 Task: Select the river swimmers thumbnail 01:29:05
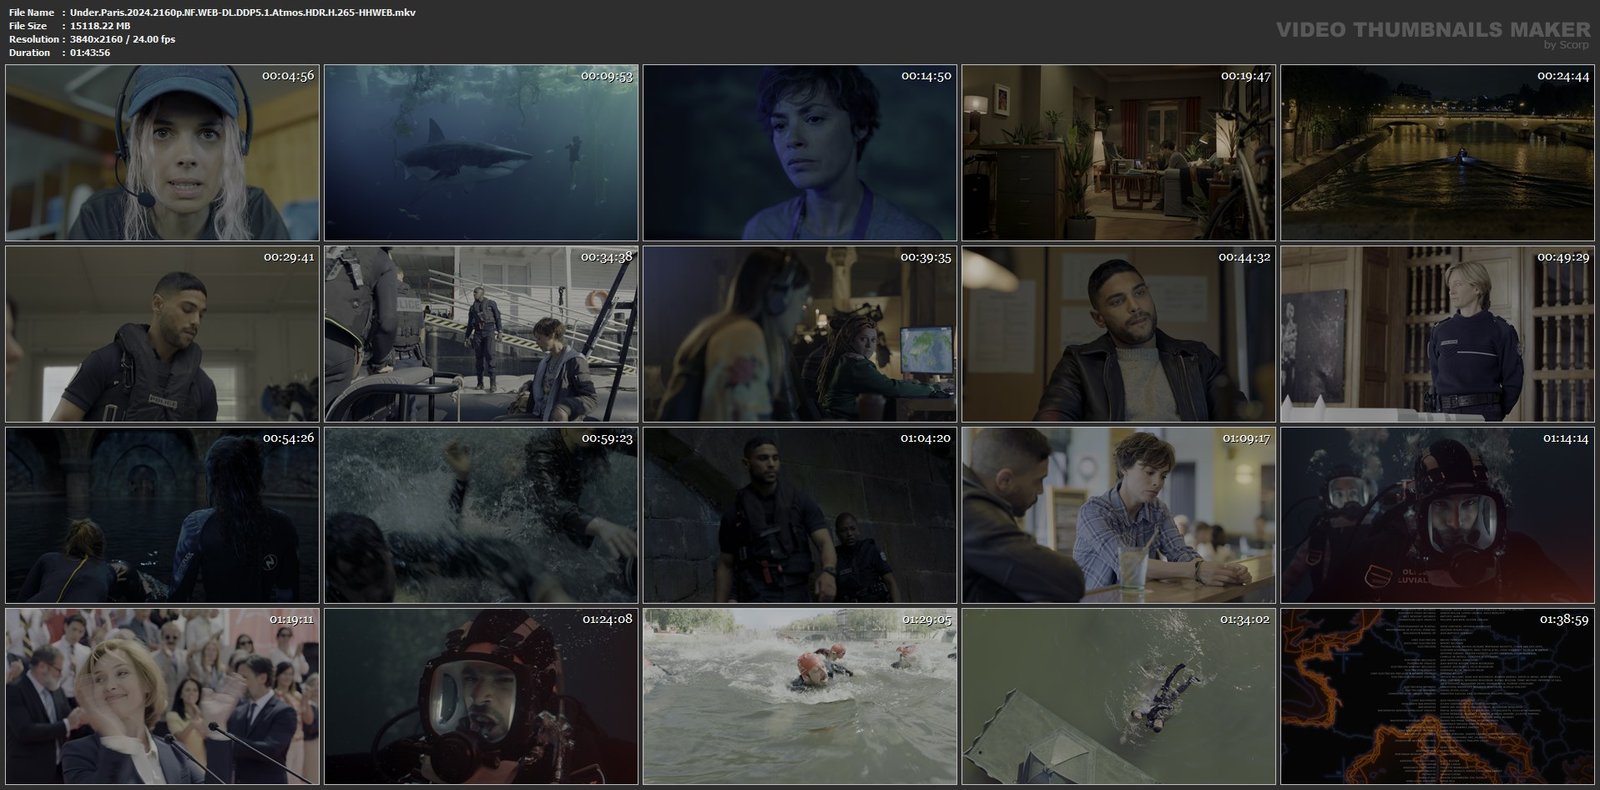800,696
